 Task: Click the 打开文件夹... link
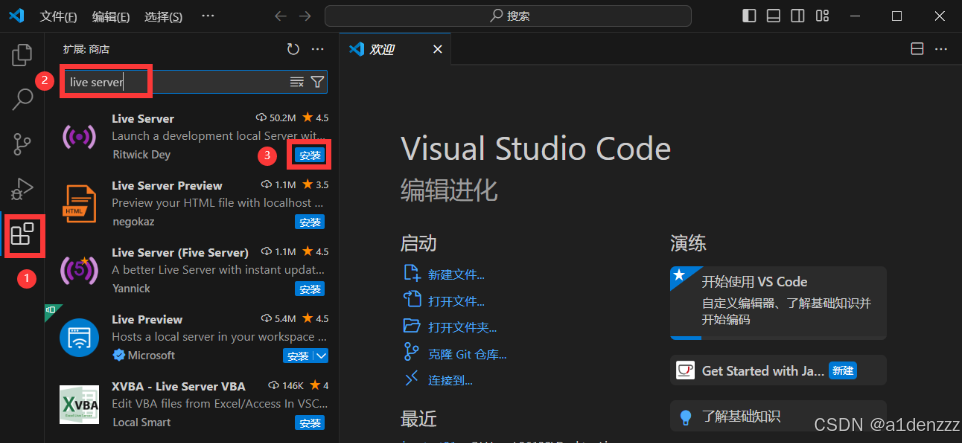(462, 328)
